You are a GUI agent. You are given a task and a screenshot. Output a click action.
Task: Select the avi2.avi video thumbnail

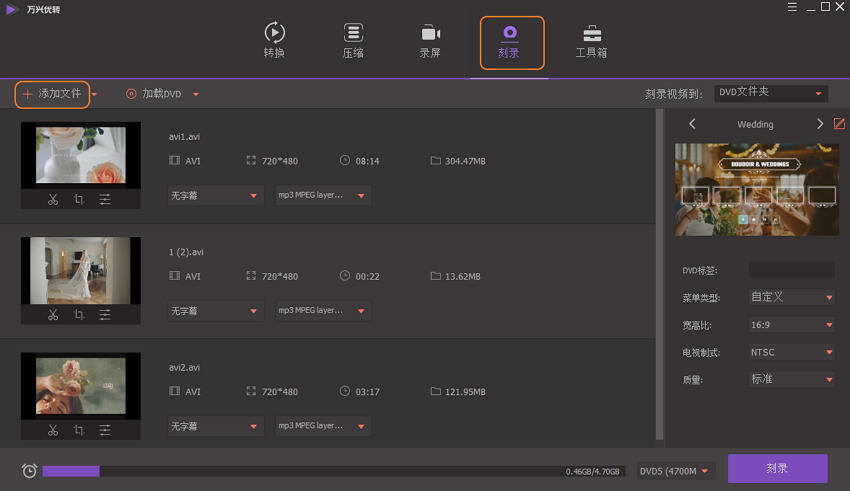(81, 386)
